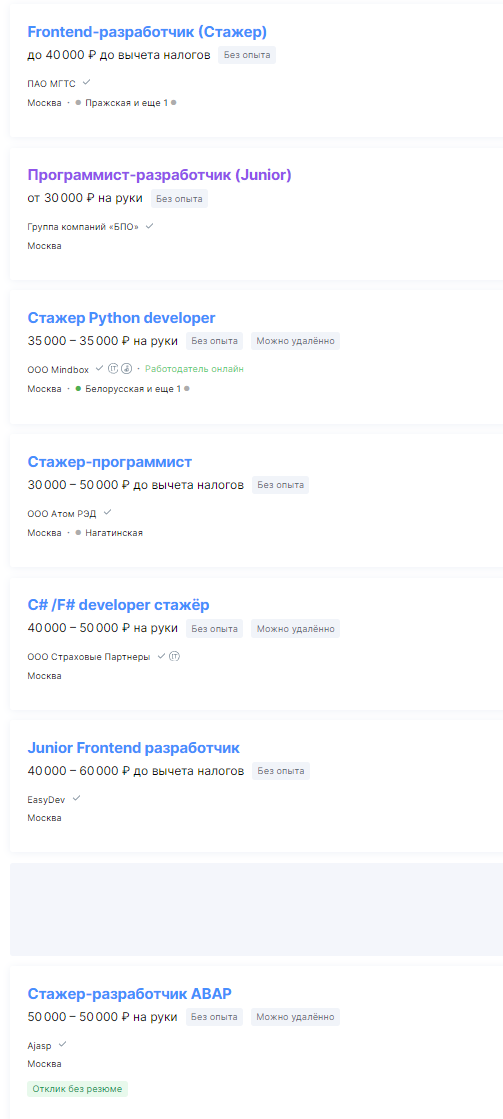Click Можно удалённо tag on Стажер Python developer
Image resolution: width=503 pixels, height=1119 pixels.
(295, 341)
